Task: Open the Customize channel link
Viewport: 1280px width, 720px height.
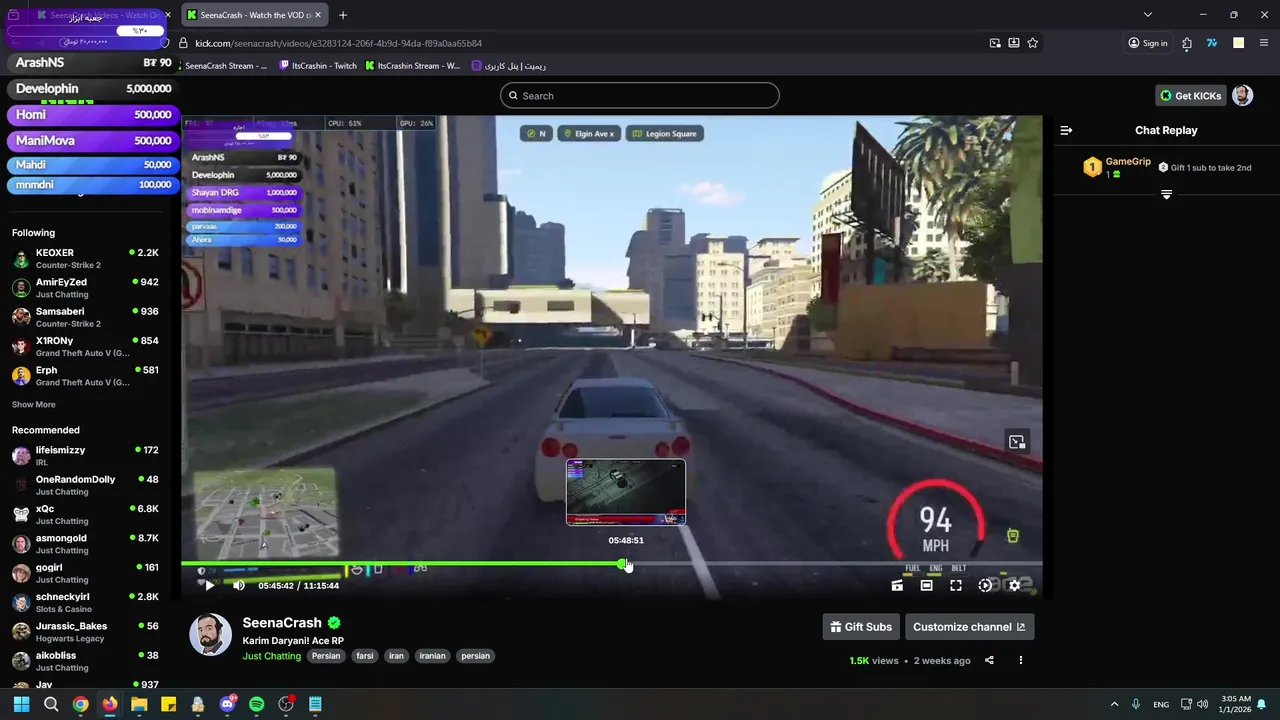Action: pos(969,627)
